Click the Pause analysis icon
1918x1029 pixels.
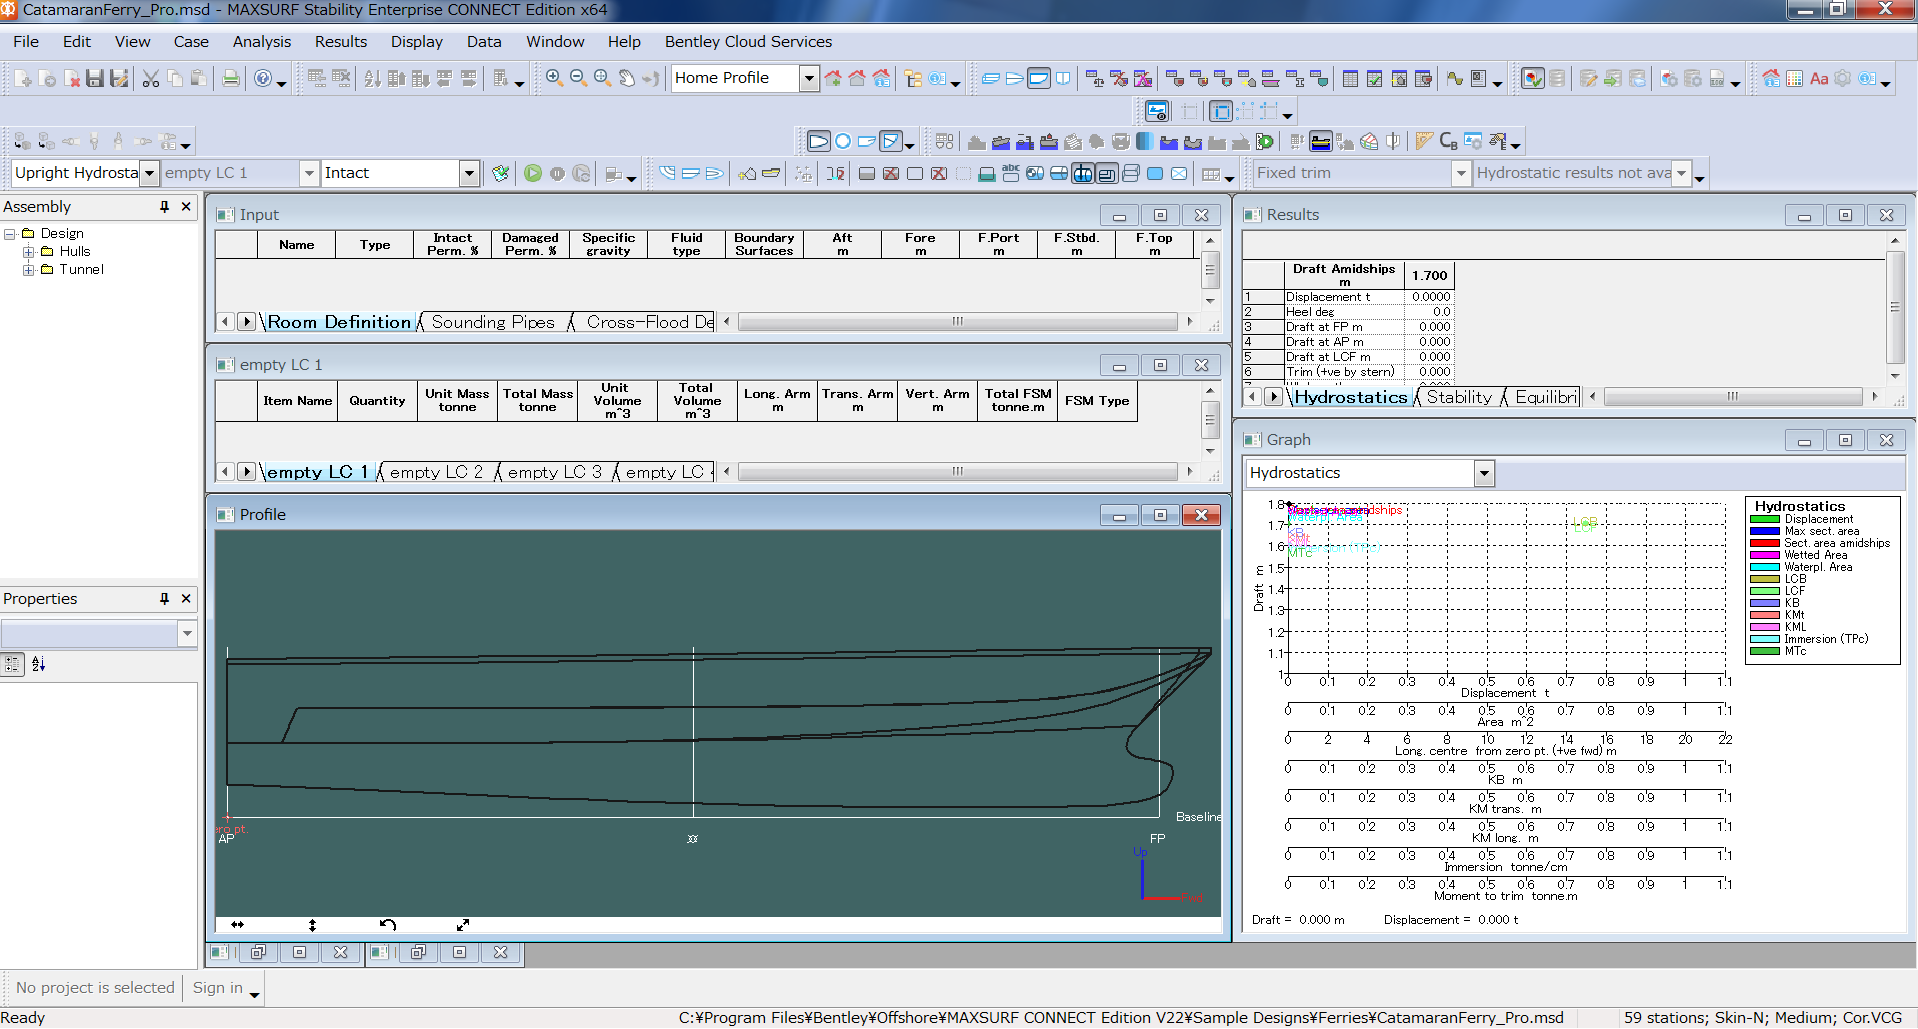tap(557, 173)
